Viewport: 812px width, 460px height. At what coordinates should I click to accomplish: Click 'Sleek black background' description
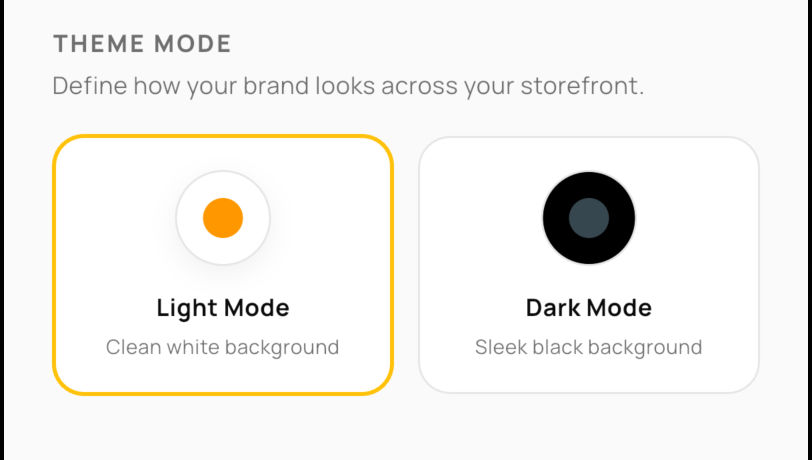(589, 347)
